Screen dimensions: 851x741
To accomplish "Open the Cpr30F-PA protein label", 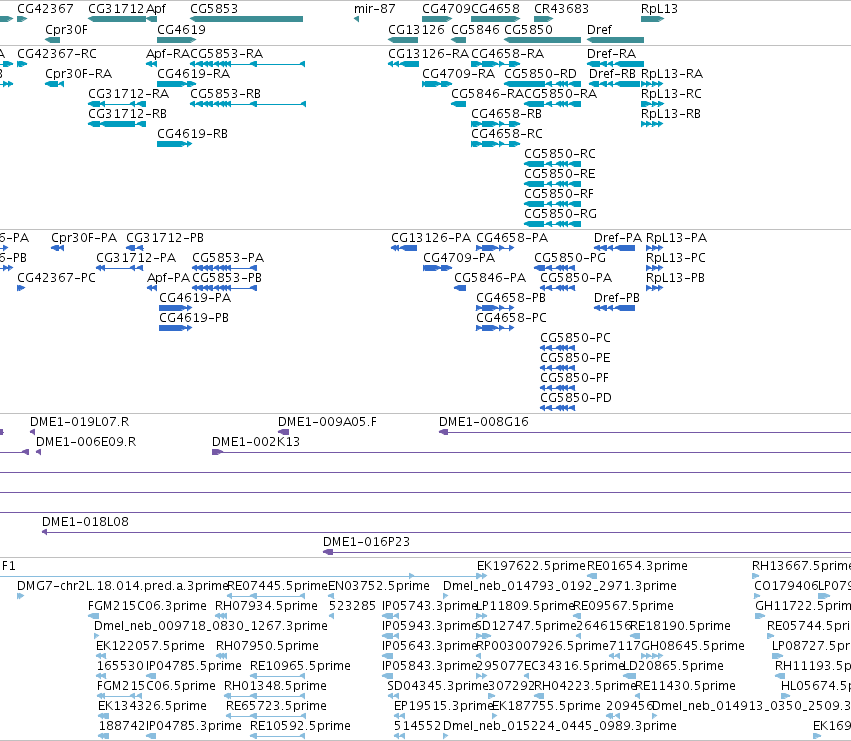I will (x=84, y=238).
